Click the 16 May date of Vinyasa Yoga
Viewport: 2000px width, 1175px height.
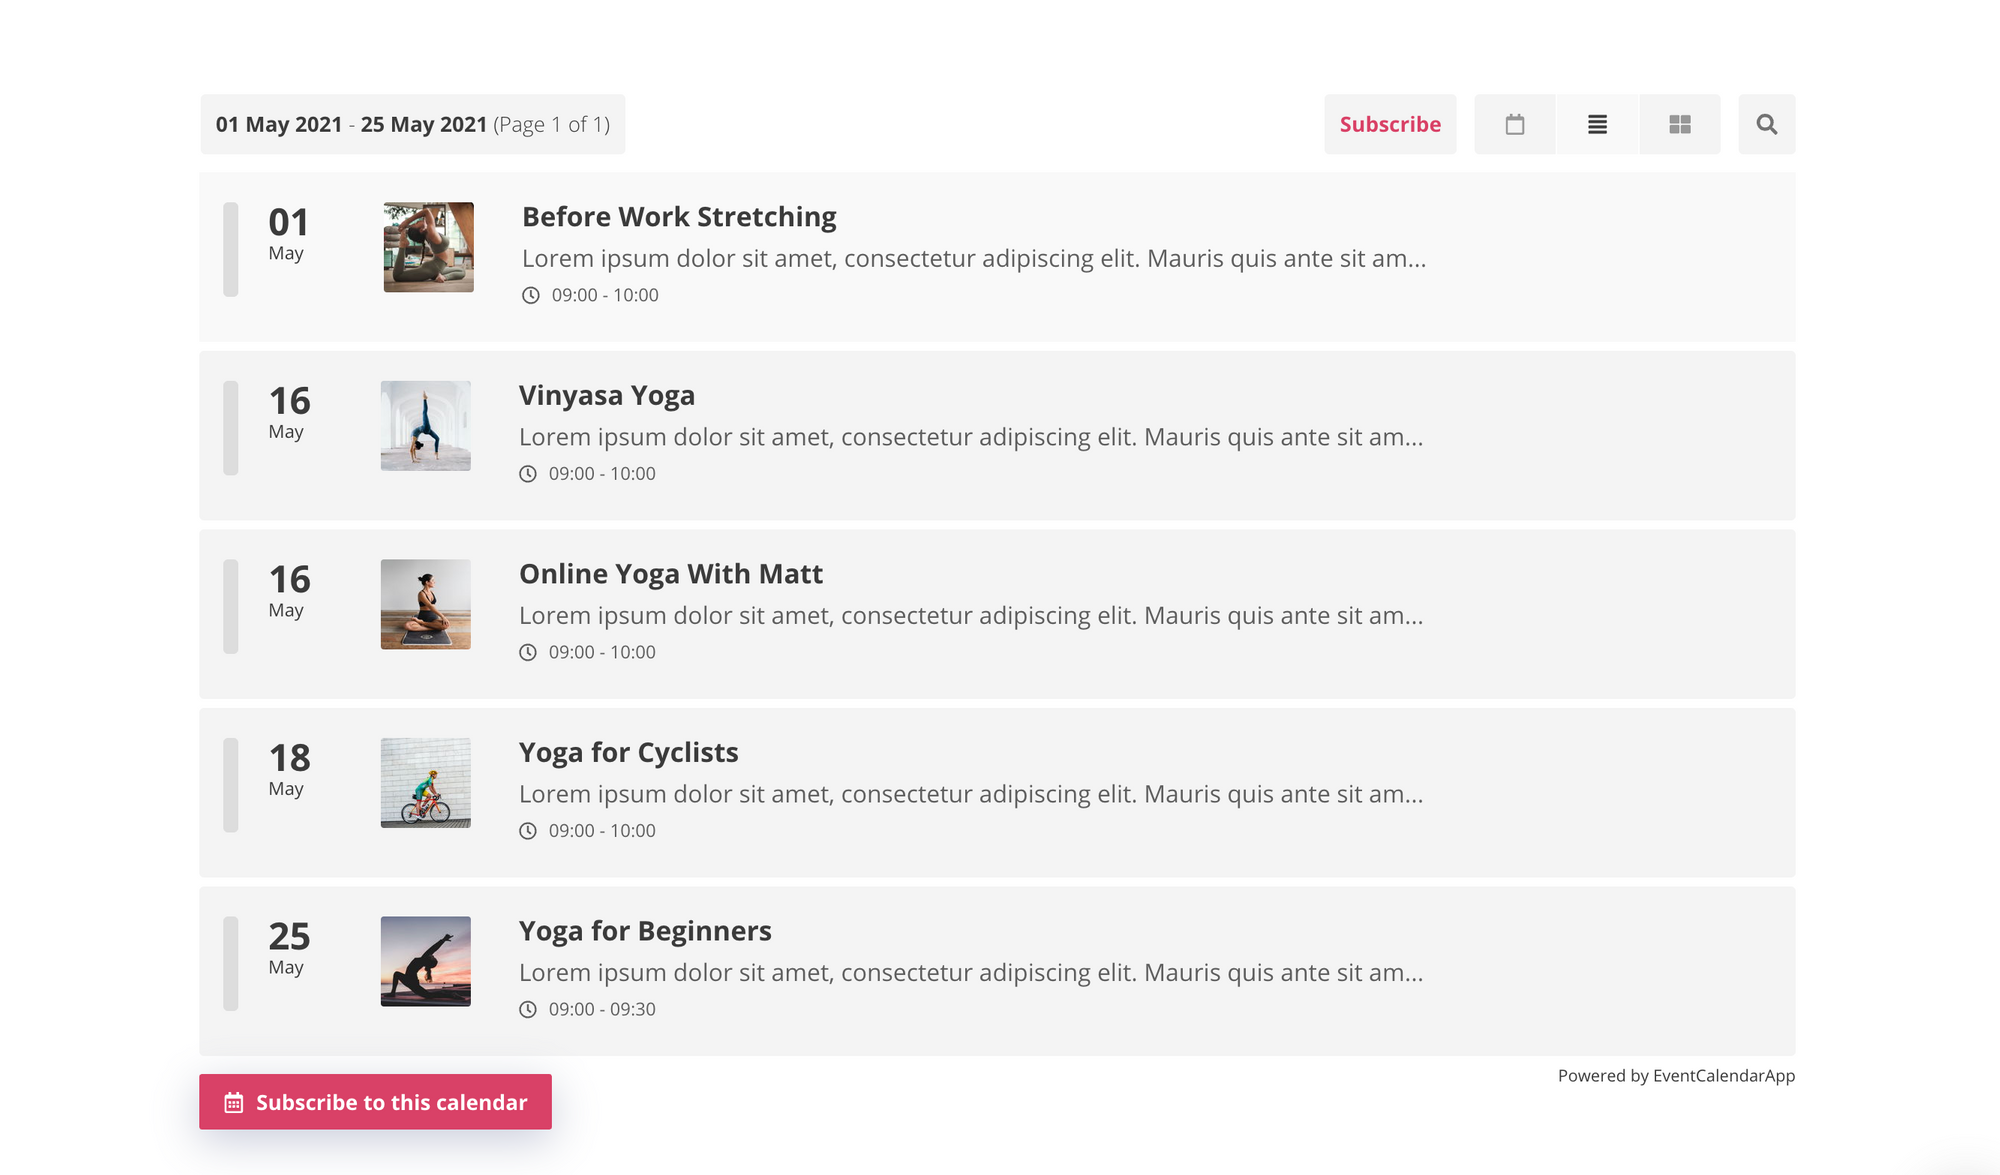pos(289,412)
